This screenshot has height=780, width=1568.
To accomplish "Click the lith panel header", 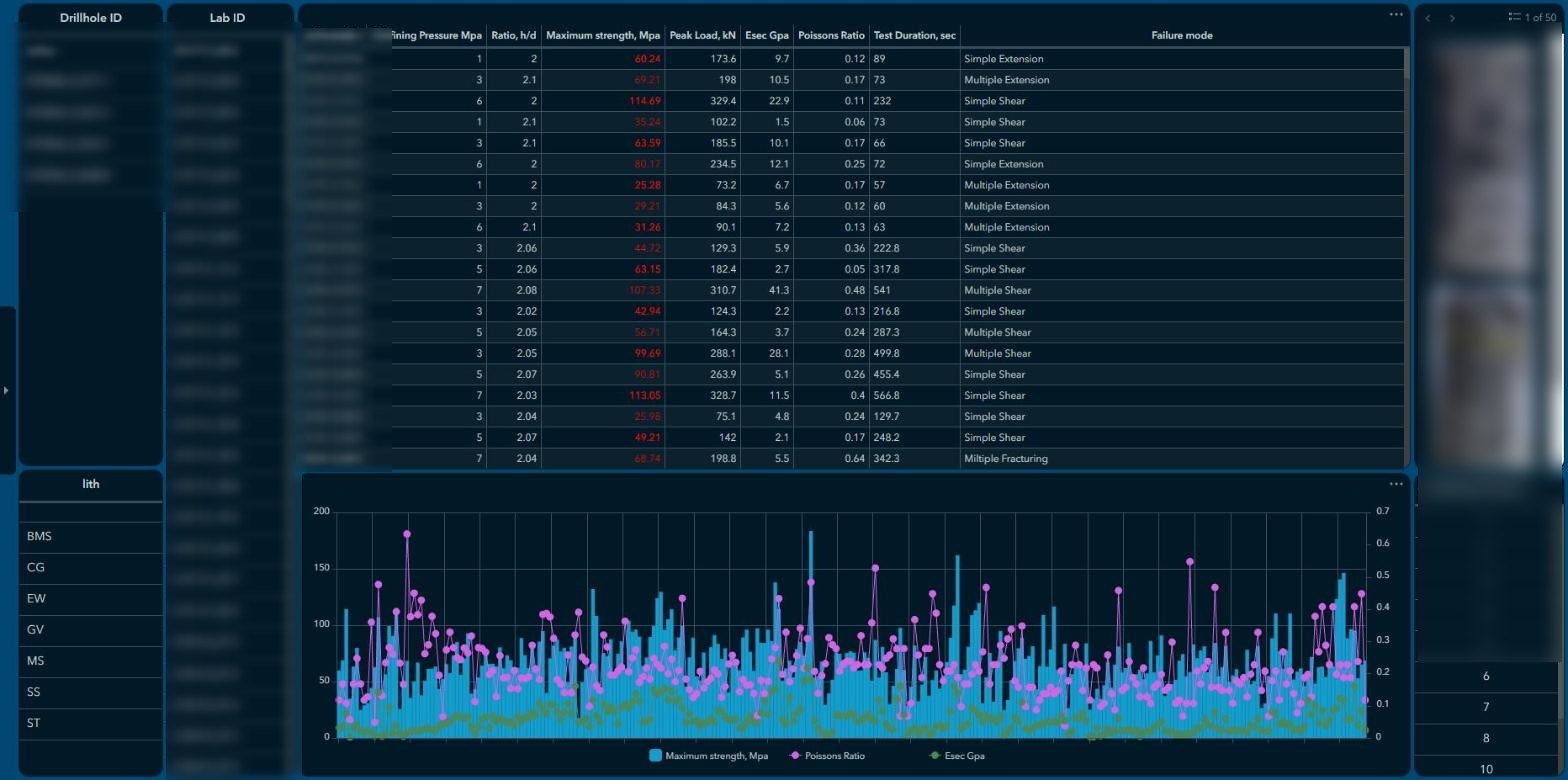I will click(90, 484).
